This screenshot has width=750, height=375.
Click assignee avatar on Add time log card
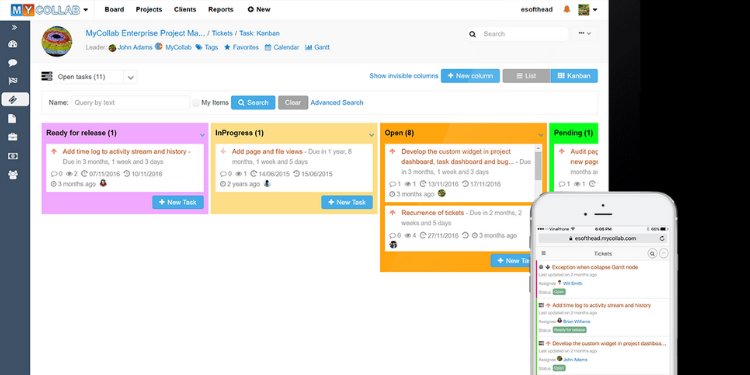pos(103,183)
